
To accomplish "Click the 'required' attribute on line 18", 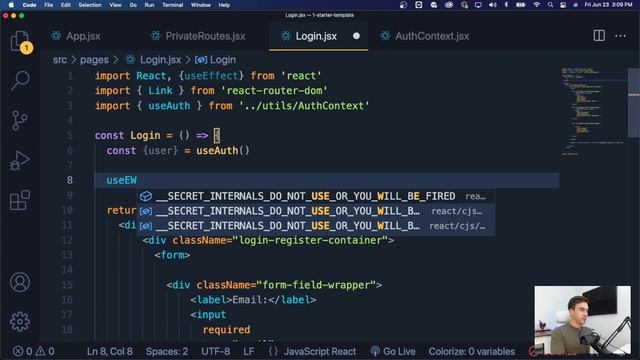I will 227,330.
